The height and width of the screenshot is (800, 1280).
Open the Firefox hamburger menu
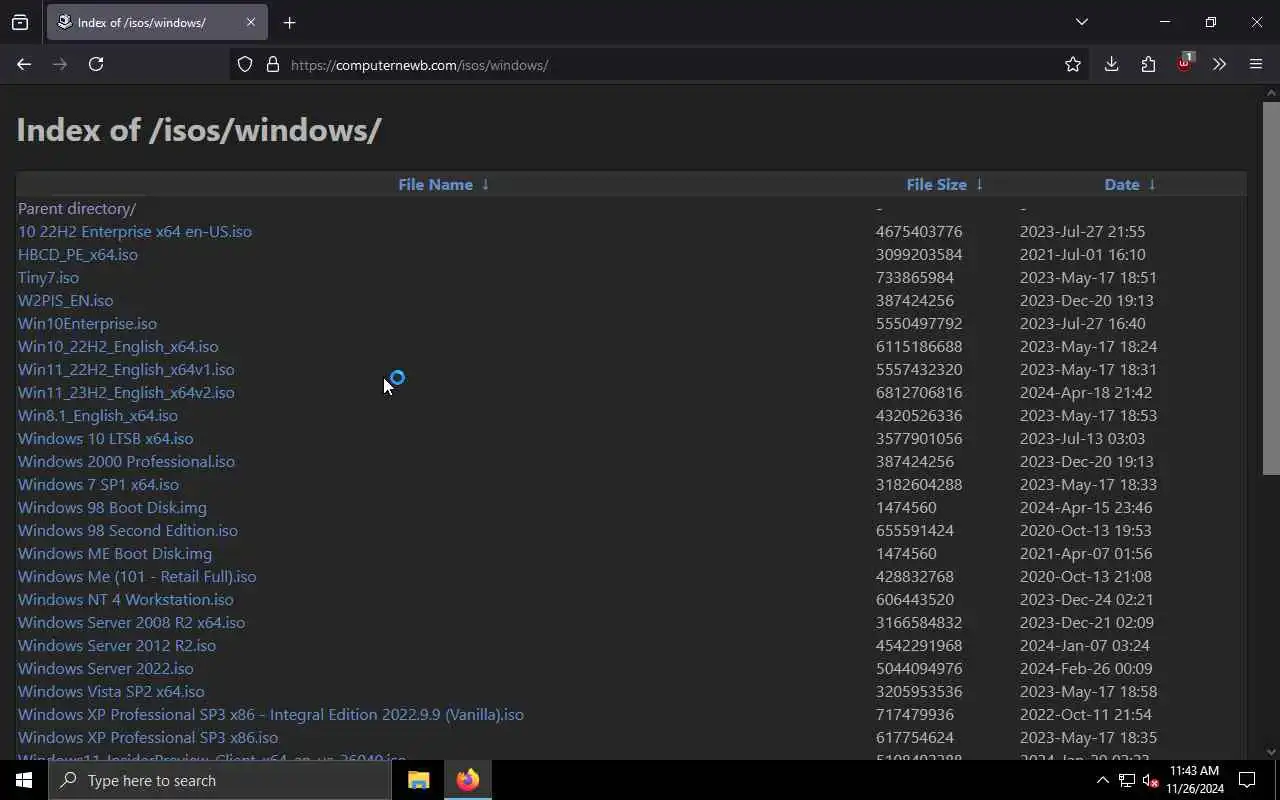point(1256,64)
